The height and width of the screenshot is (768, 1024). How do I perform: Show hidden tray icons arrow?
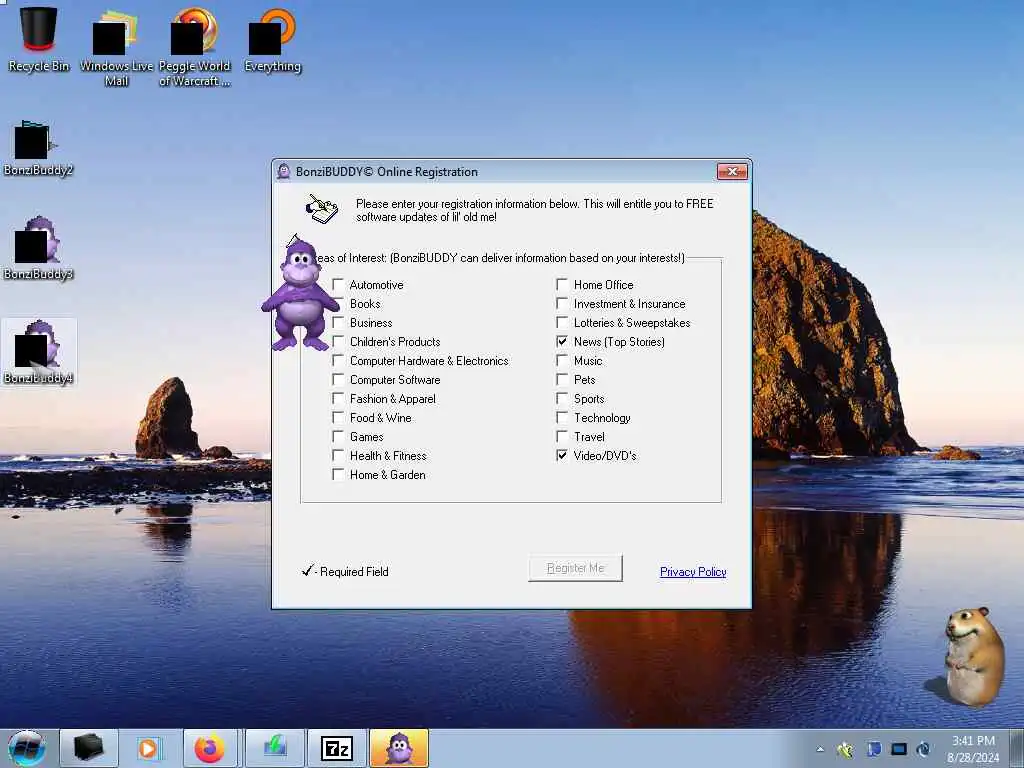820,749
